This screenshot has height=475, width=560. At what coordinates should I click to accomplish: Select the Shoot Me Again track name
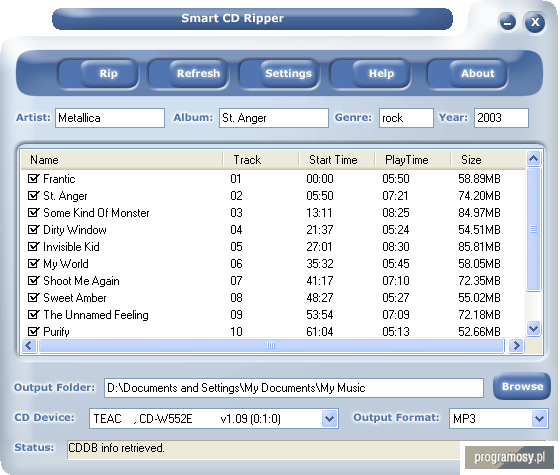[81, 281]
